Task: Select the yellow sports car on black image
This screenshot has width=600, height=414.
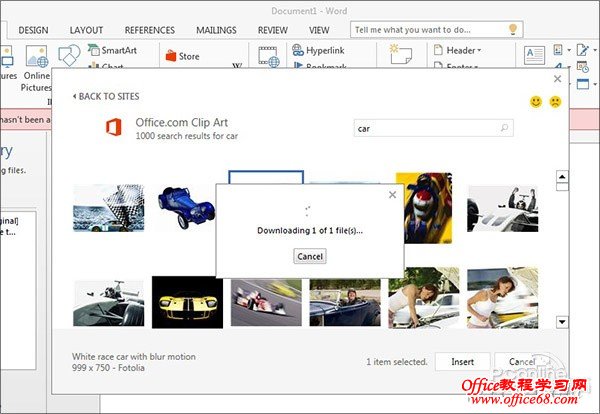Action: 188,302
